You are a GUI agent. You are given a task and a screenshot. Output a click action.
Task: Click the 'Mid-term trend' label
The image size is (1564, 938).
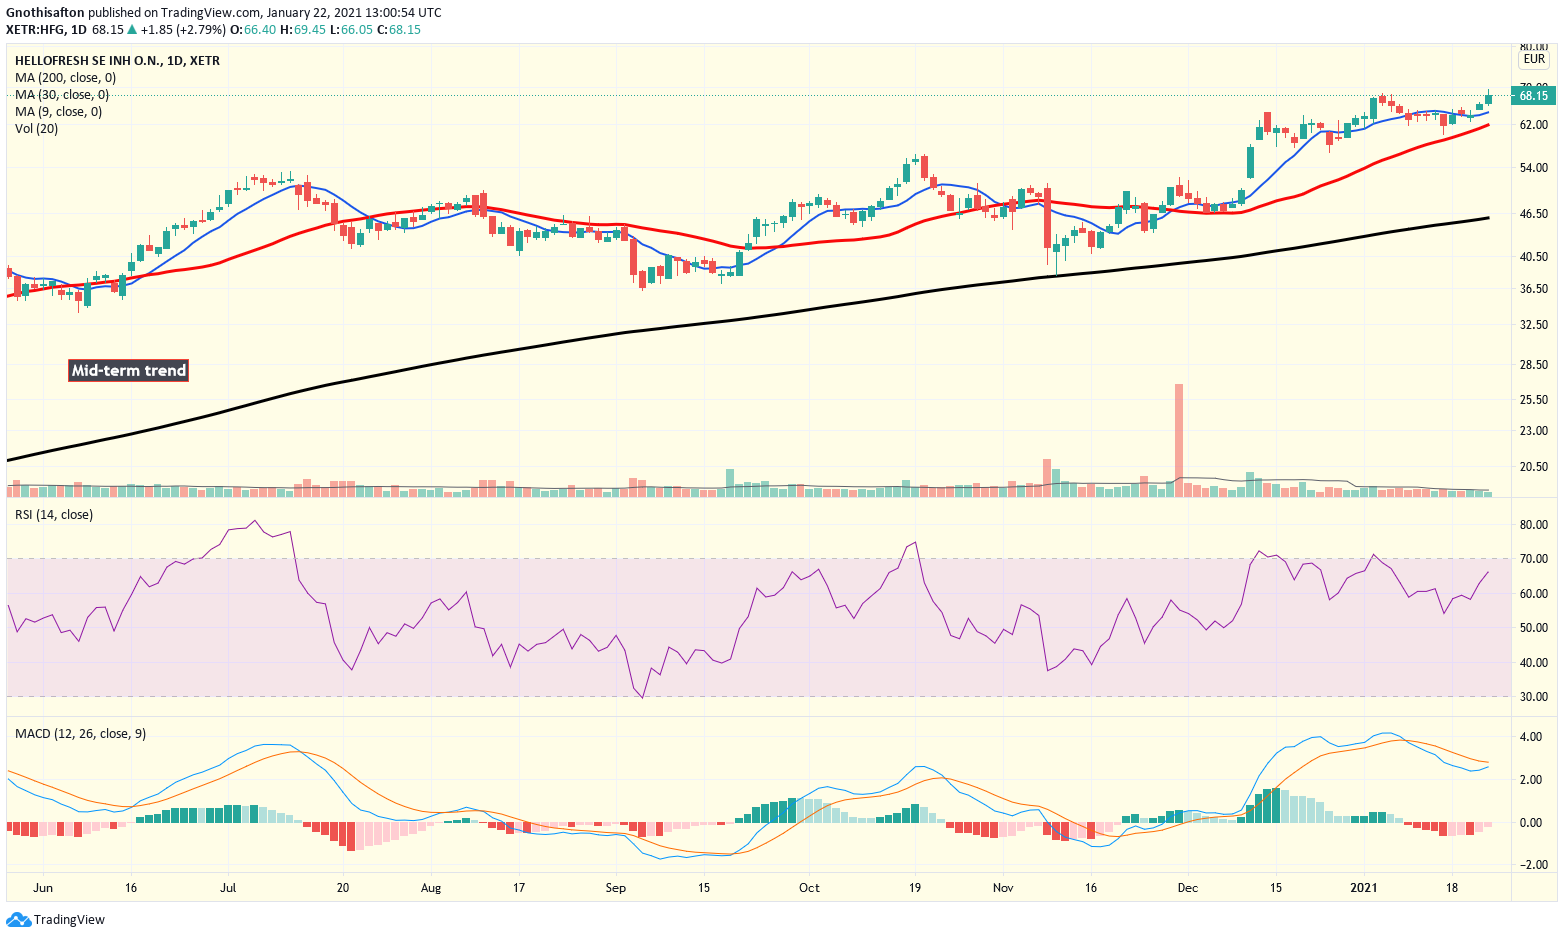point(128,370)
